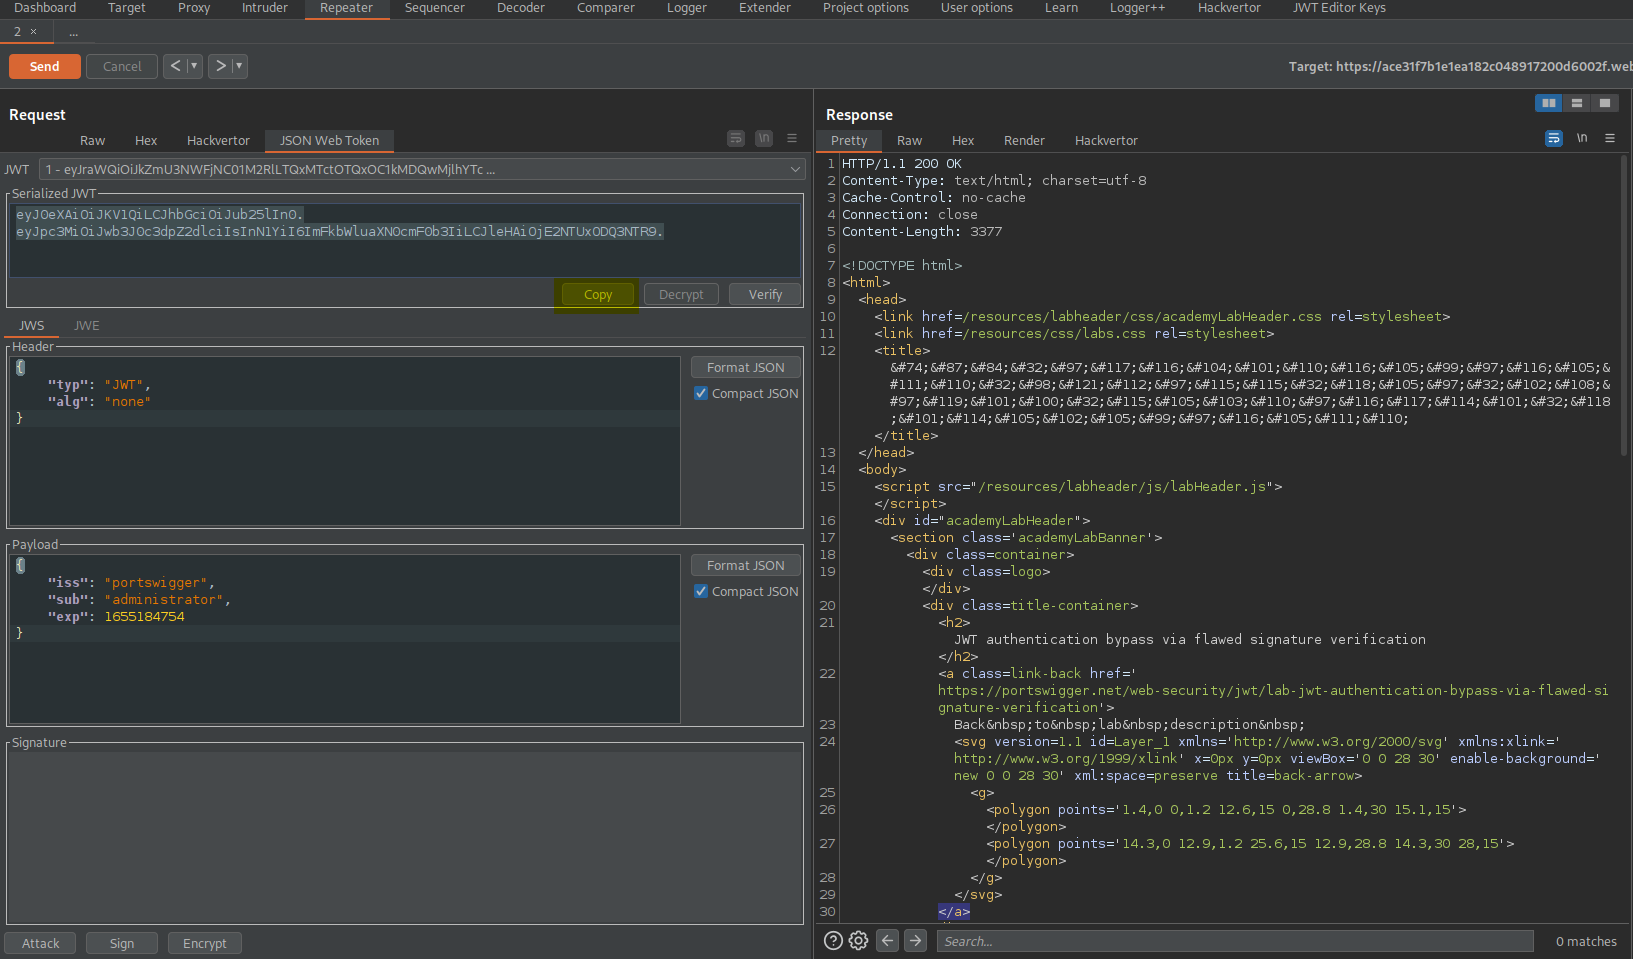Collapse the Payload JSON brace fold marker
The height and width of the screenshot is (959, 1633).
tap(20, 565)
